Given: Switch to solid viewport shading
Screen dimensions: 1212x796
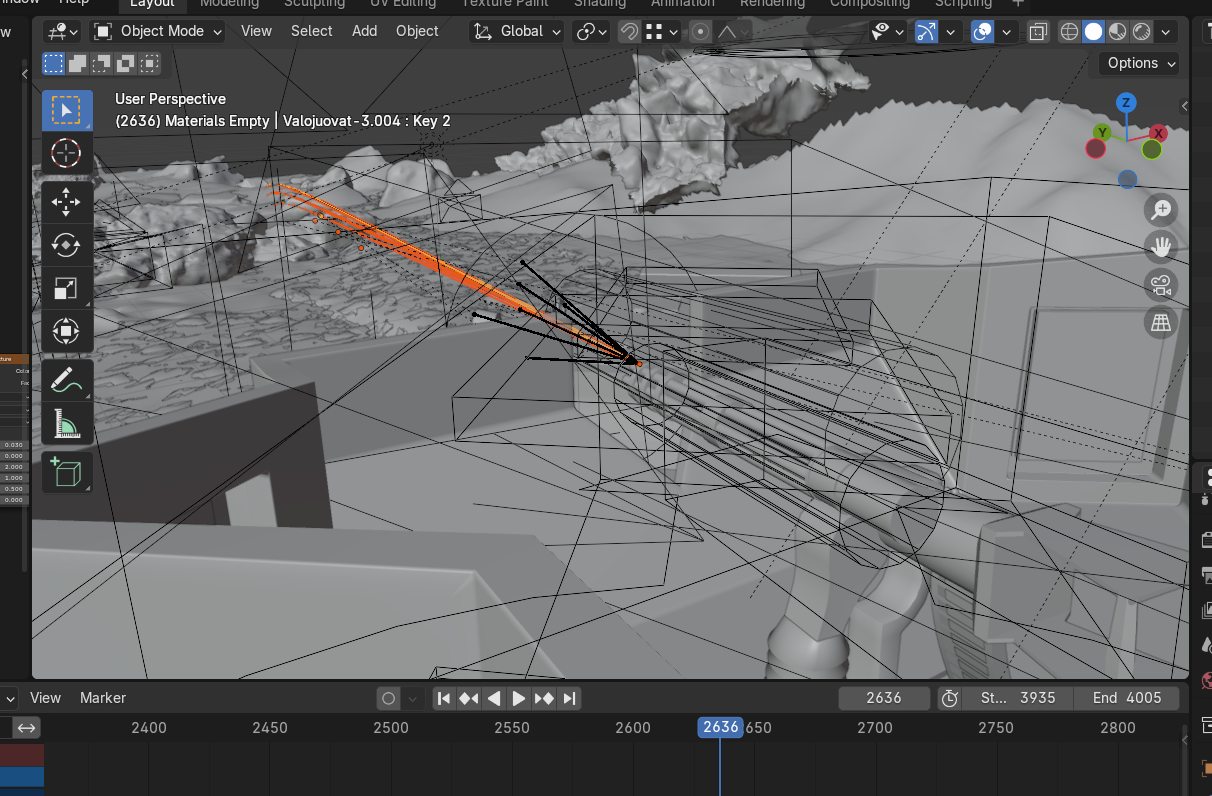Looking at the screenshot, I should point(1094,32).
